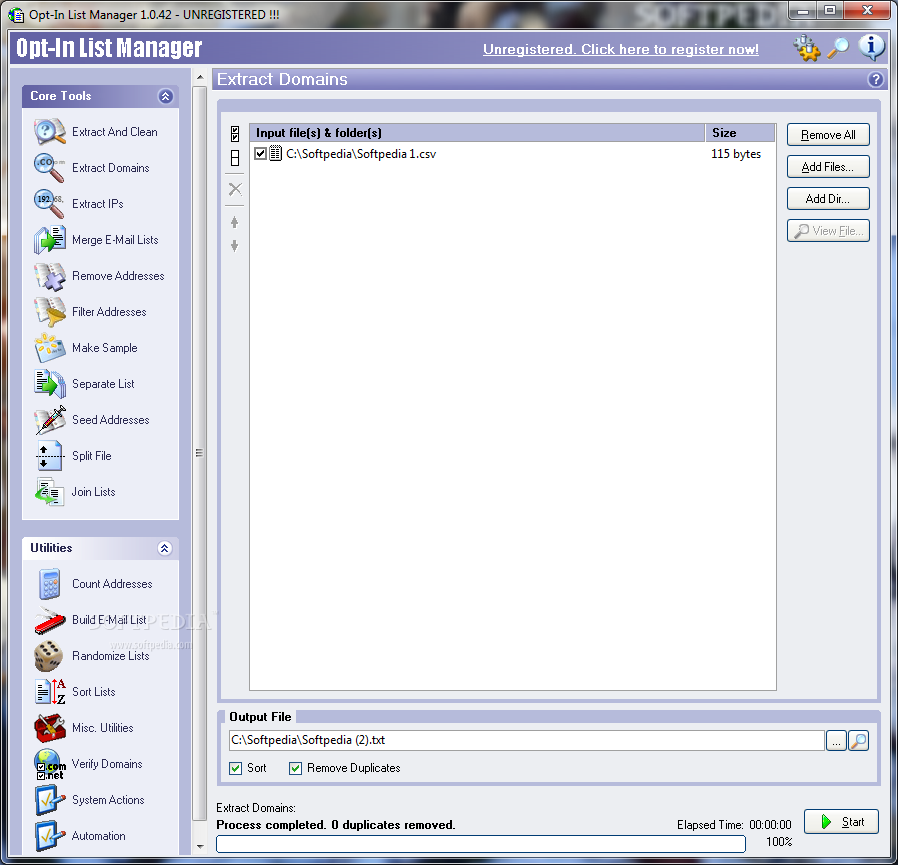Select the Sort Lists A-Z icon
The image size is (898, 865).
pos(49,692)
